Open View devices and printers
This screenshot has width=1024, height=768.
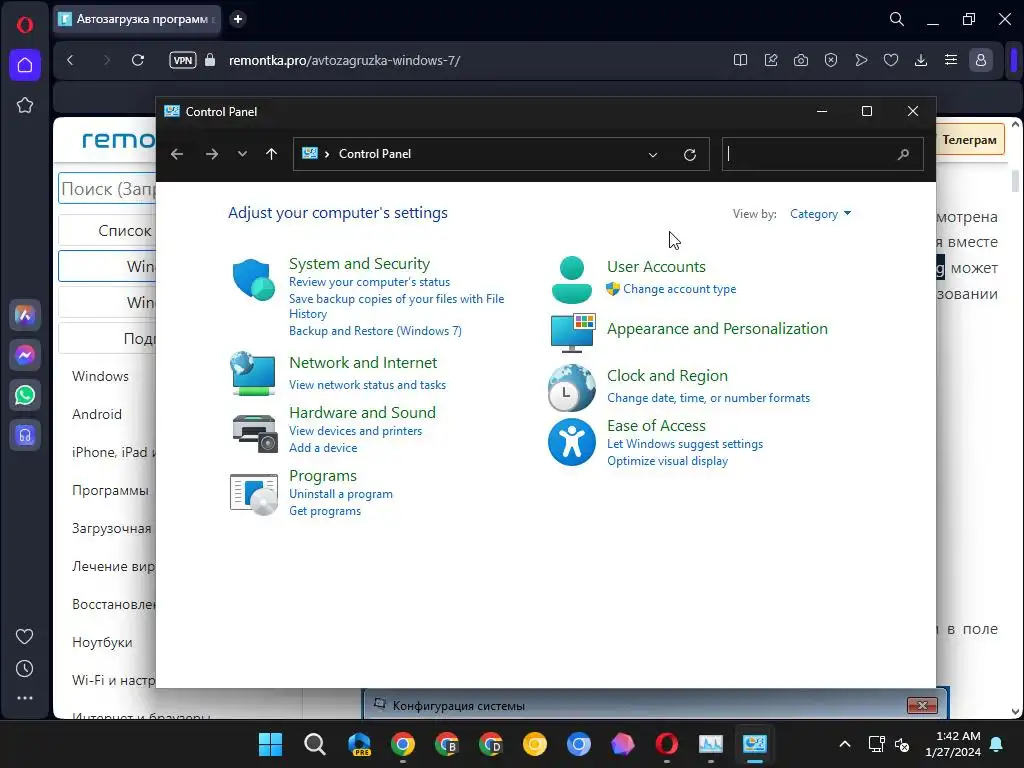pos(355,431)
